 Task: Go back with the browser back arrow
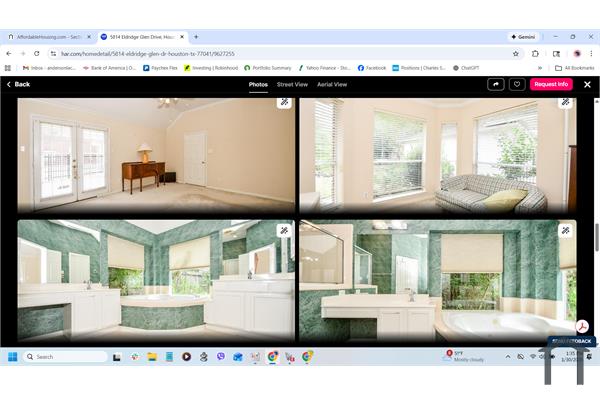tap(9, 54)
